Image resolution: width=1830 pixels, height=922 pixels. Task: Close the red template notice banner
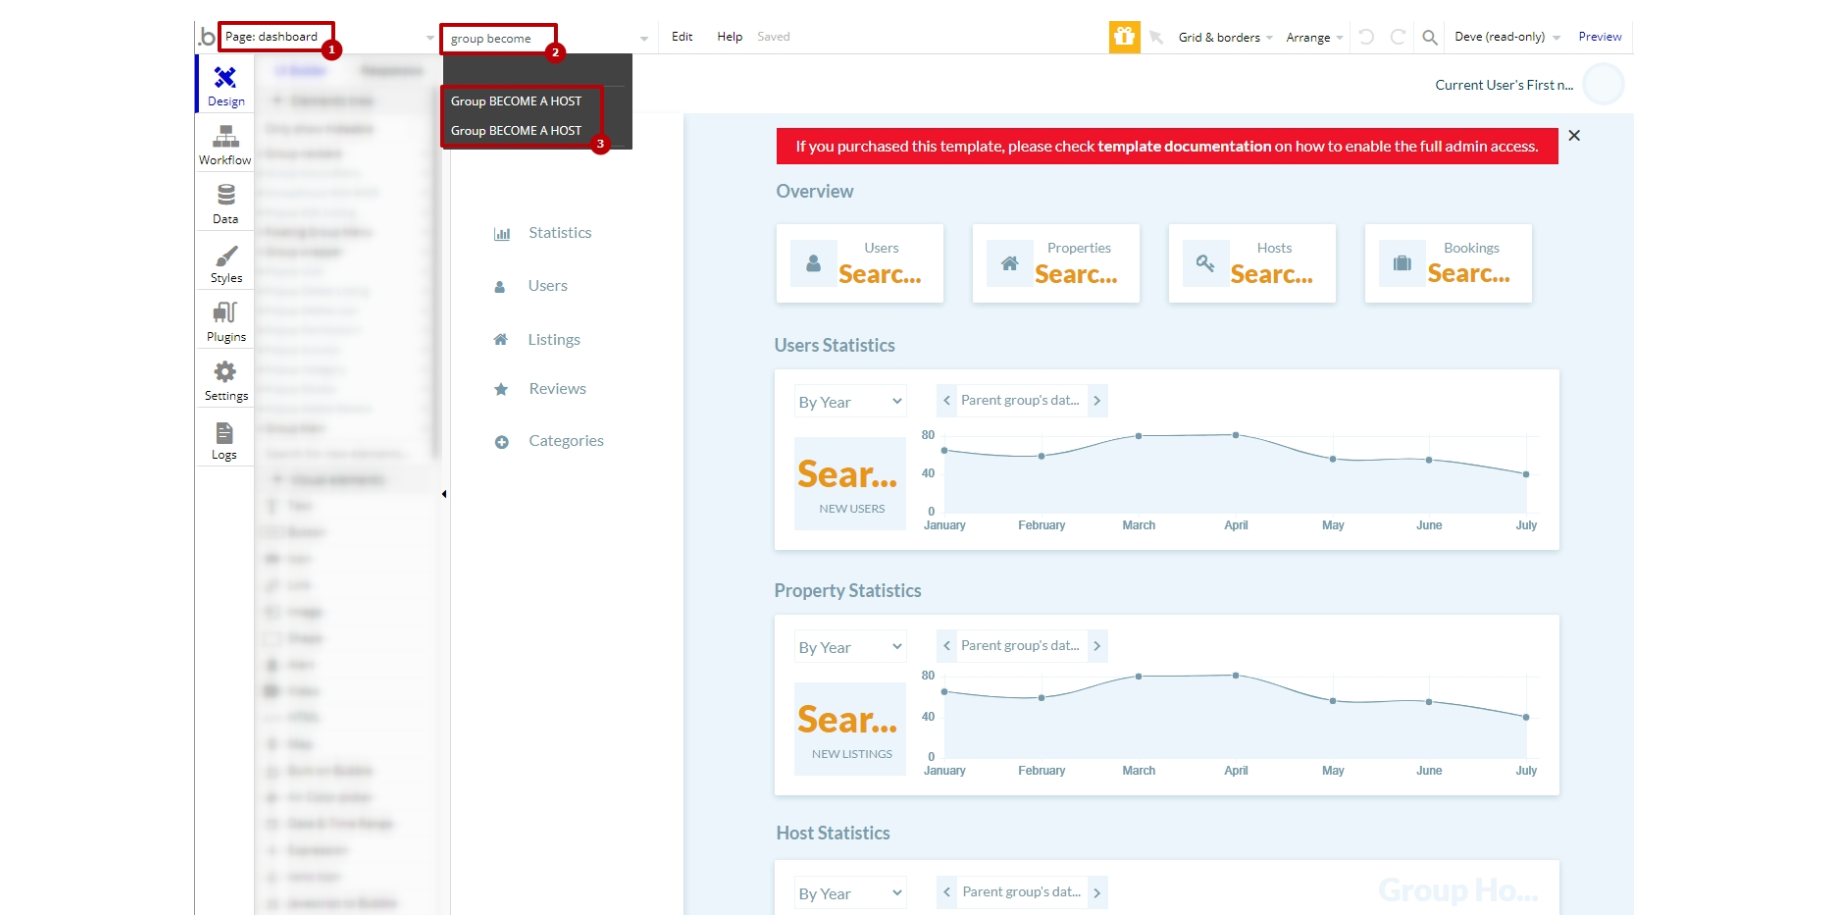click(1574, 135)
